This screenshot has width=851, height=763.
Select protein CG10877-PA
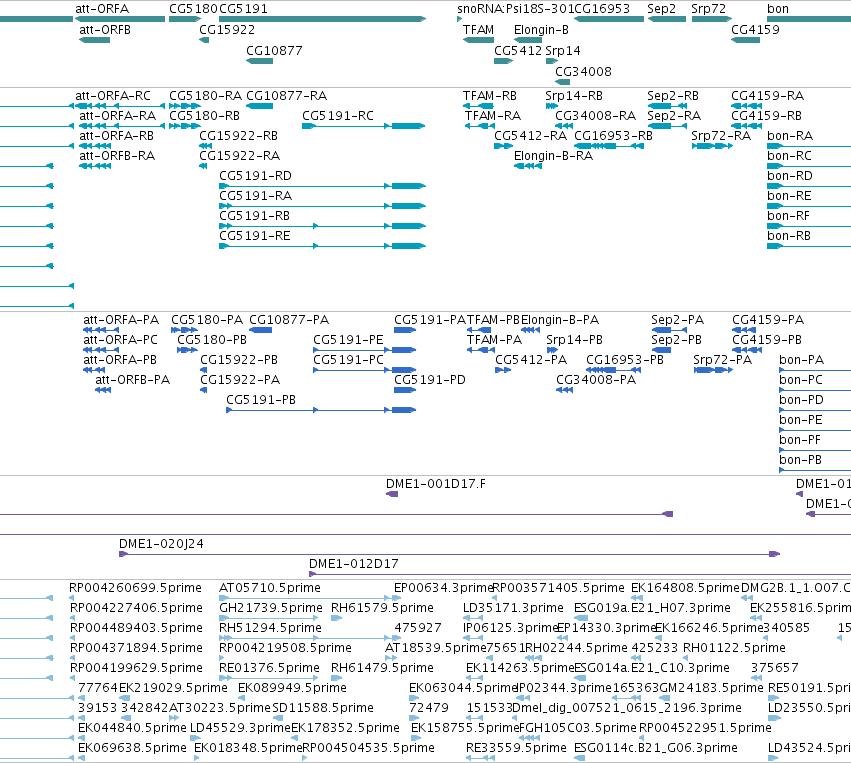pos(289,320)
